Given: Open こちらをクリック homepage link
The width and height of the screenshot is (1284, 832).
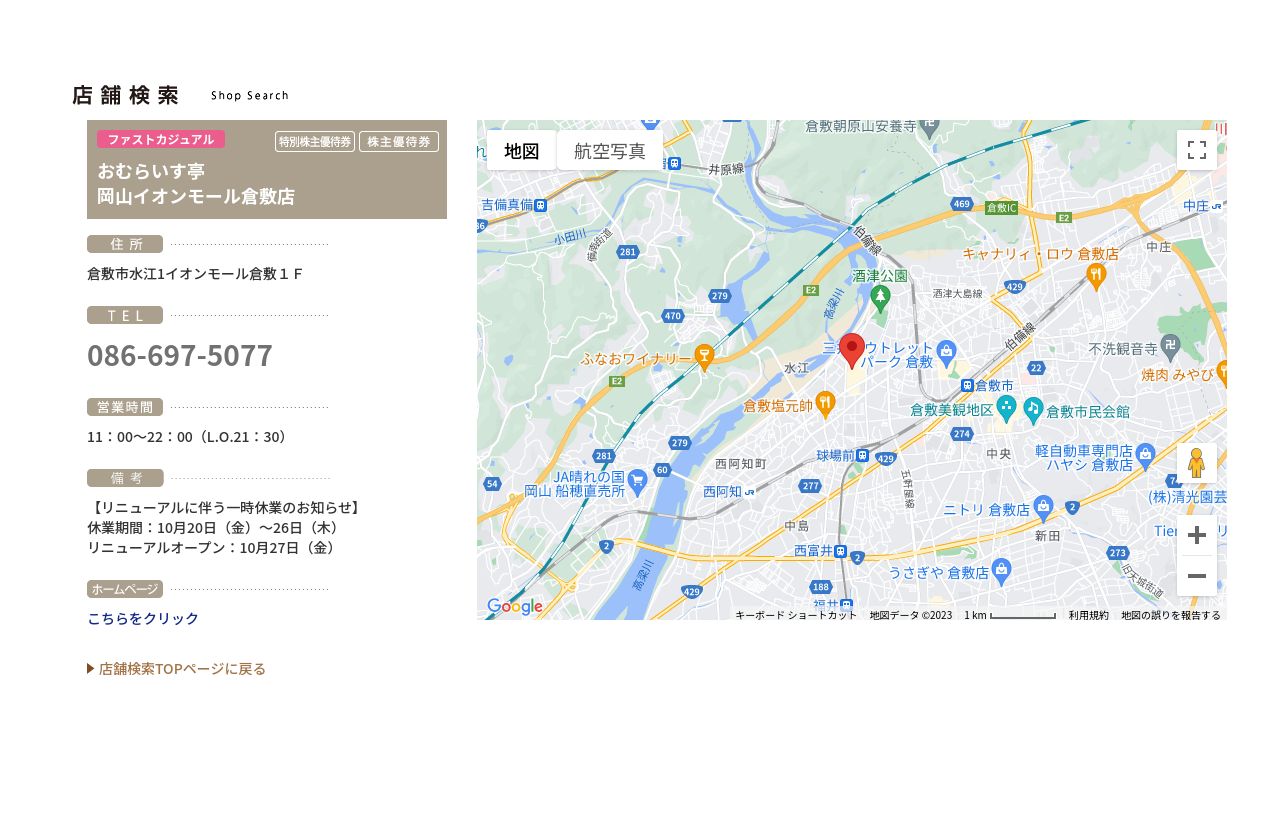Looking at the screenshot, I should (143, 619).
